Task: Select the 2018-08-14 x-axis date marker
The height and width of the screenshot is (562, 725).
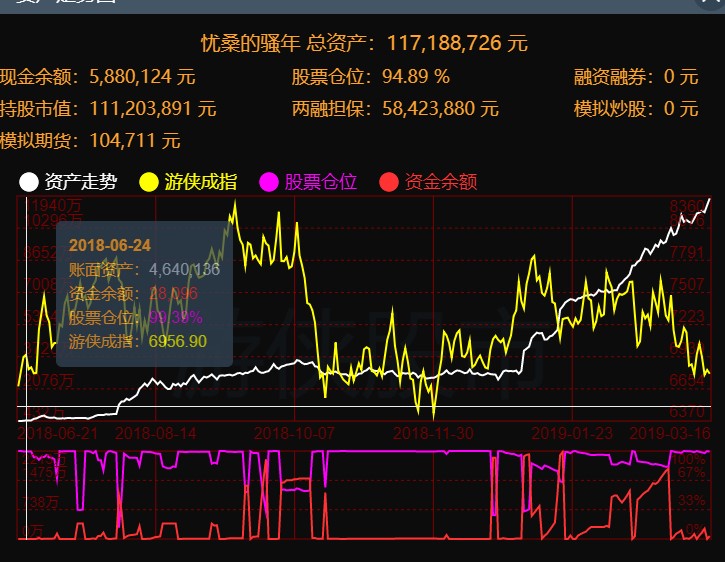Action: point(156,433)
